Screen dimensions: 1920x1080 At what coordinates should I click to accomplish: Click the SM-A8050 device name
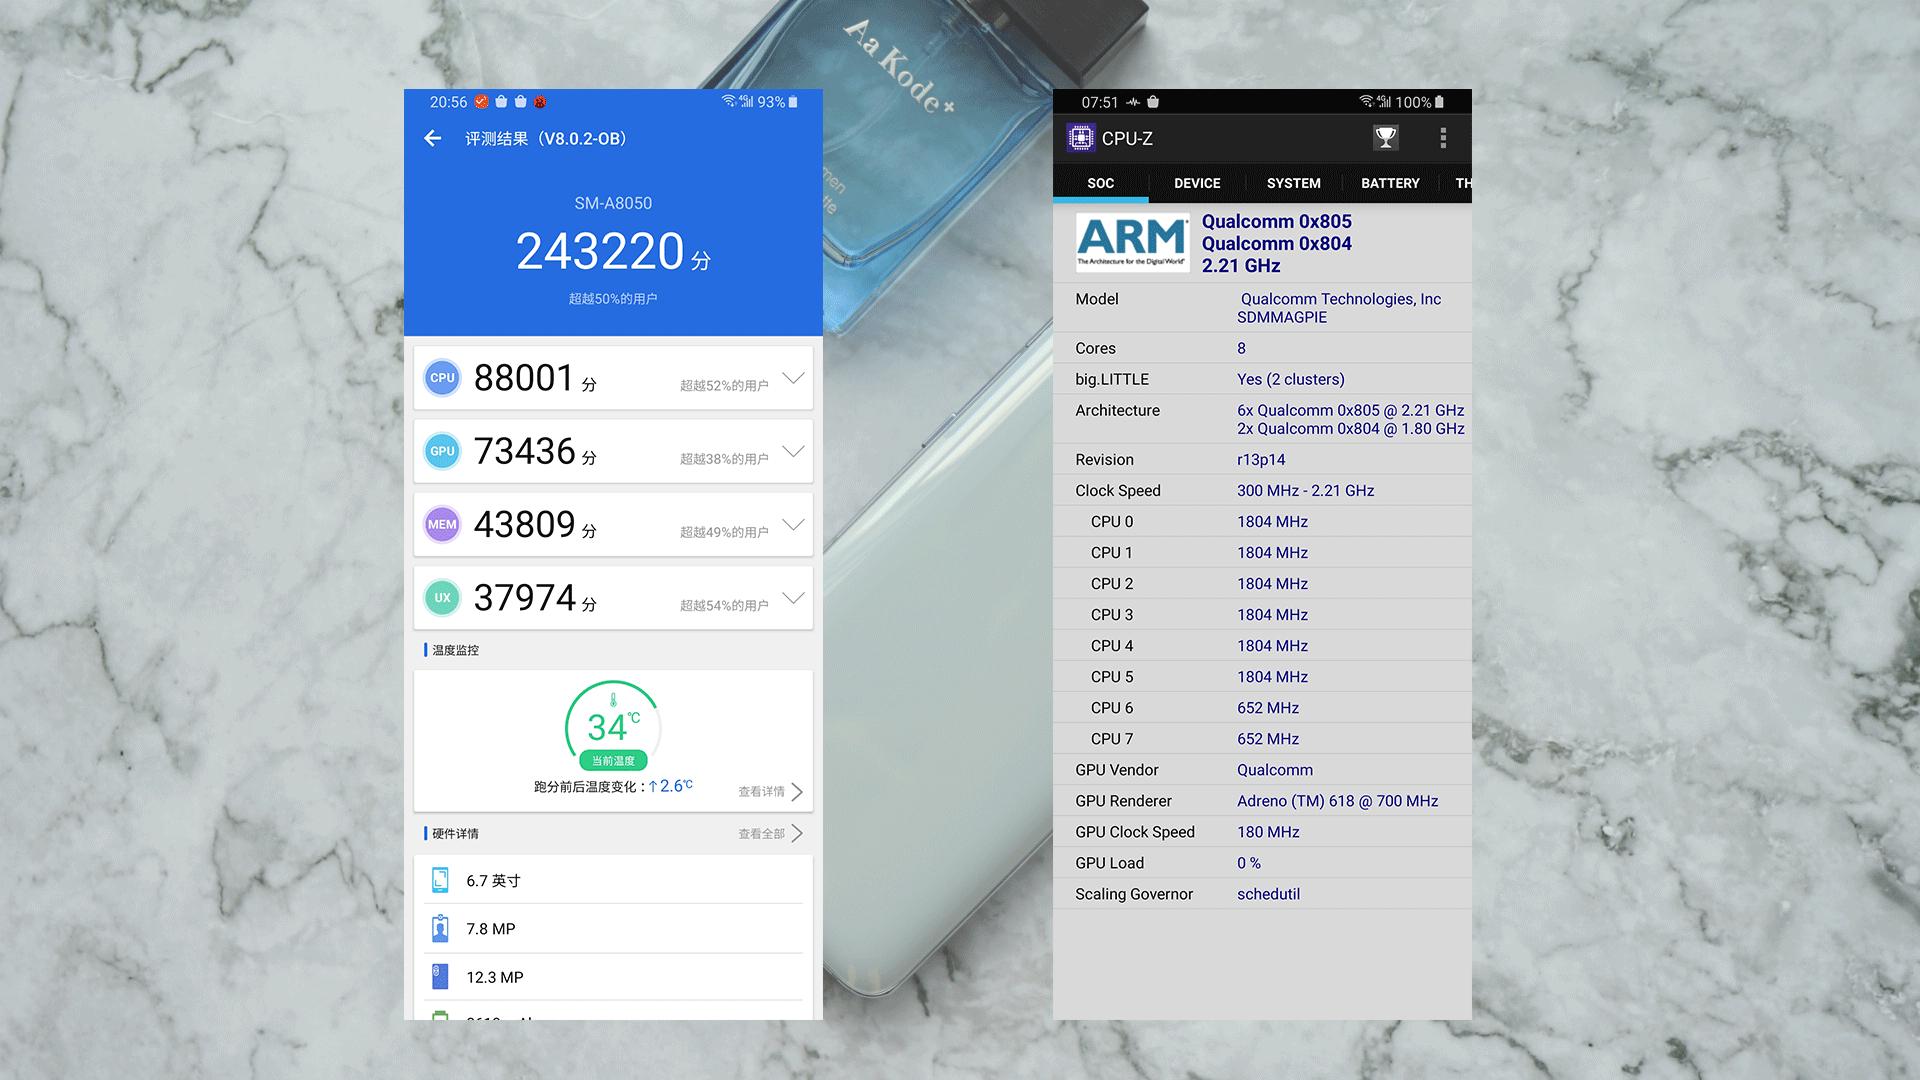click(x=613, y=203)
